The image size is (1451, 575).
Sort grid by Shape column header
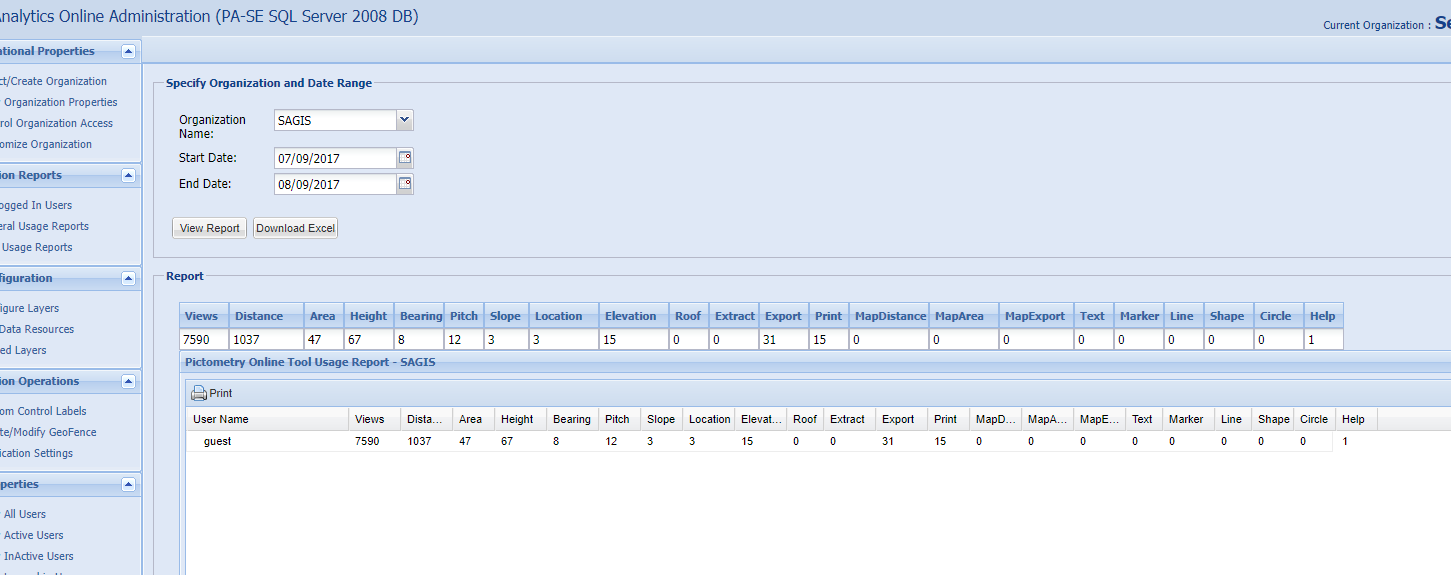tap(1275, 419)
